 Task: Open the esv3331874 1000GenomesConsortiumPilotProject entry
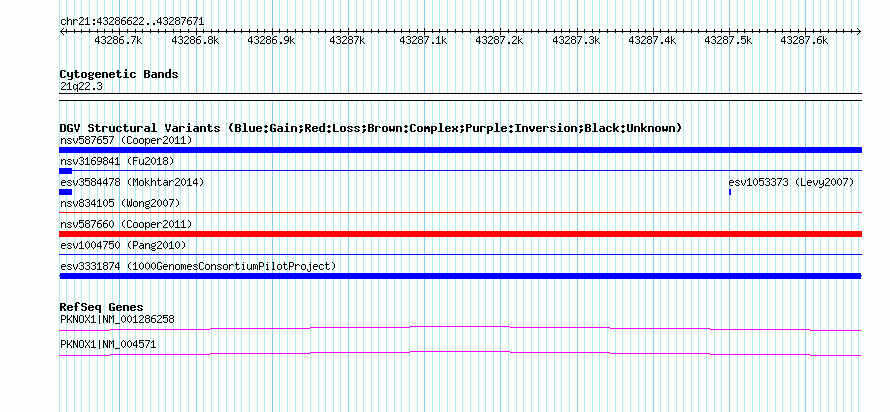click(198, 266)
